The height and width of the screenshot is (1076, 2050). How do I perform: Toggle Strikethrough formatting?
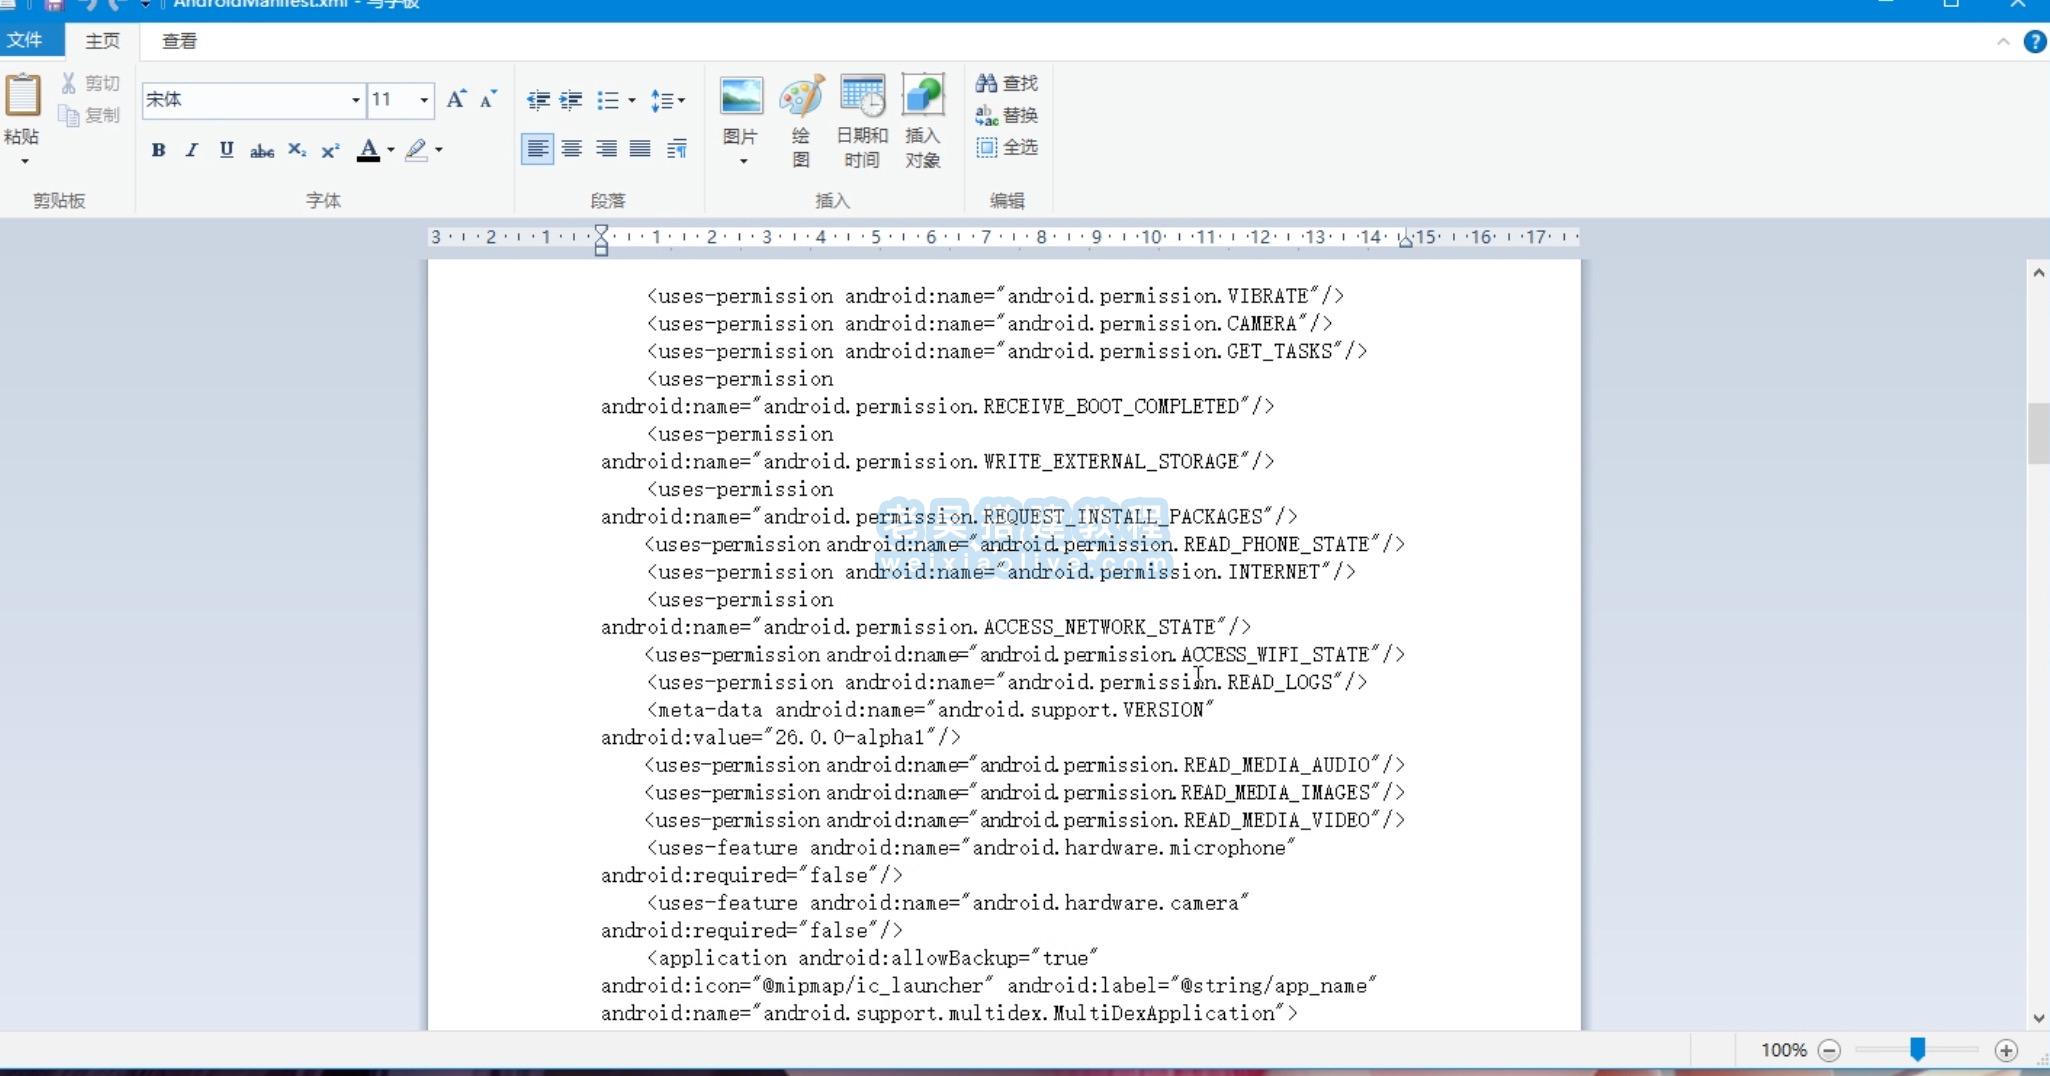(x=262, y=151)
